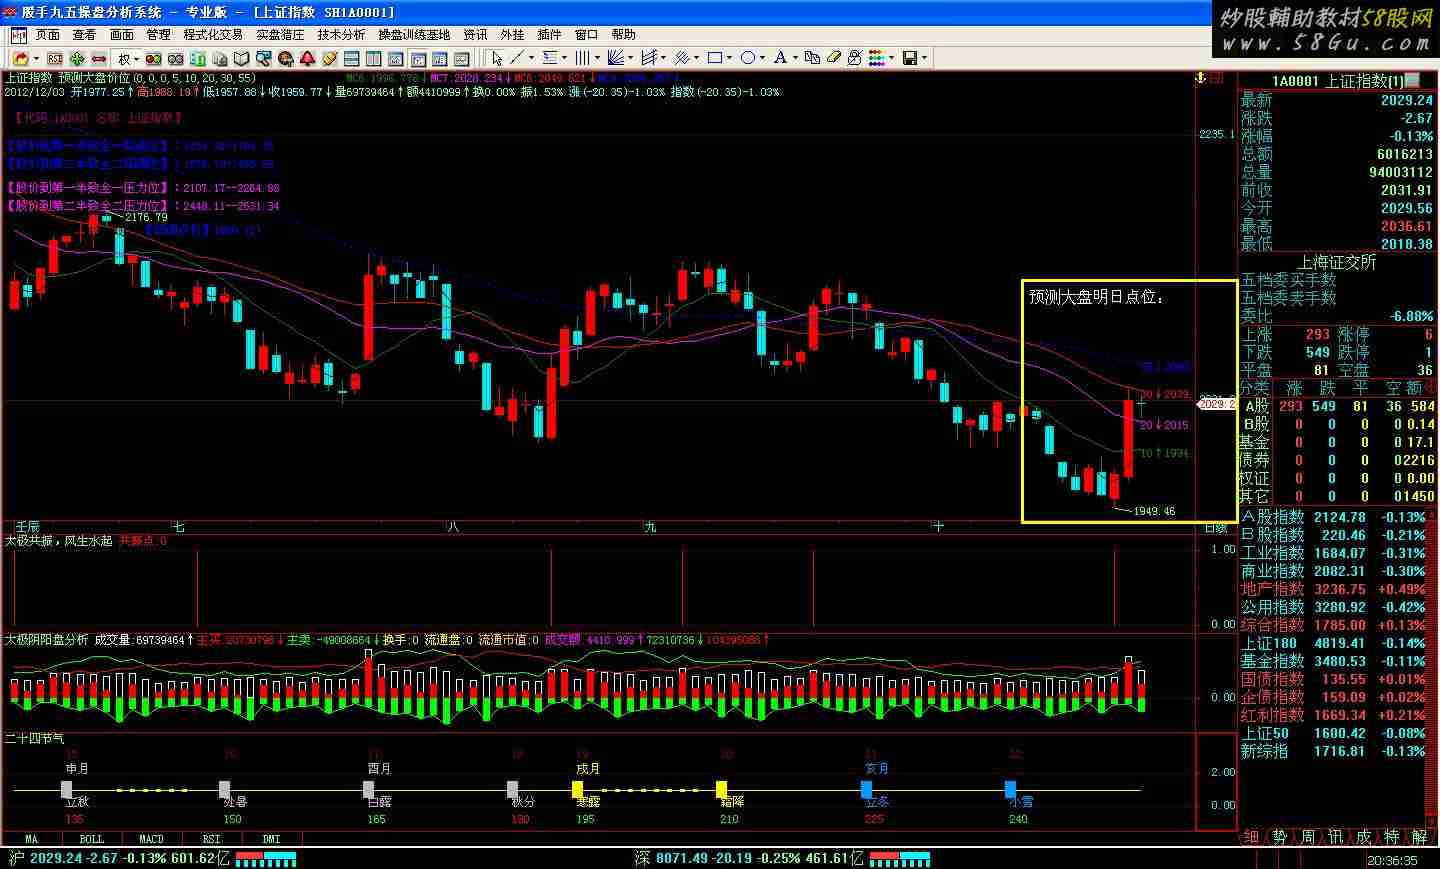Screen dimensions: 1440x869
Task: Click the first window layout icon after the pen icon
Action: (x=351, y=59)
